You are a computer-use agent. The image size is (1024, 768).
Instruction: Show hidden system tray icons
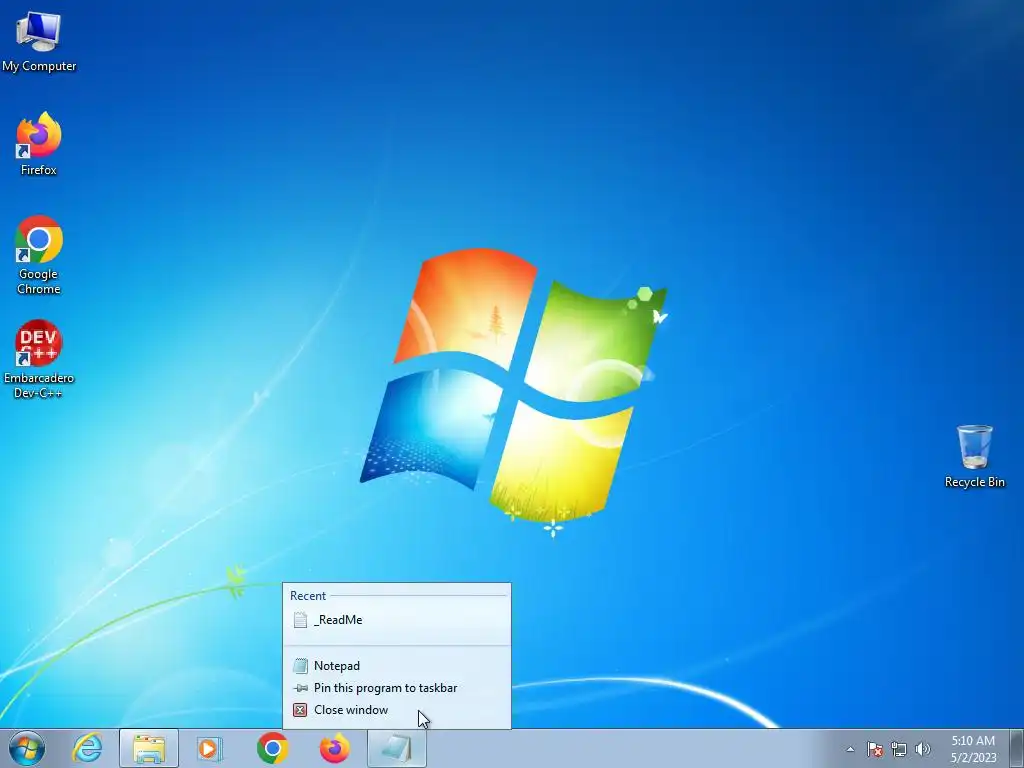pos(850,749)
